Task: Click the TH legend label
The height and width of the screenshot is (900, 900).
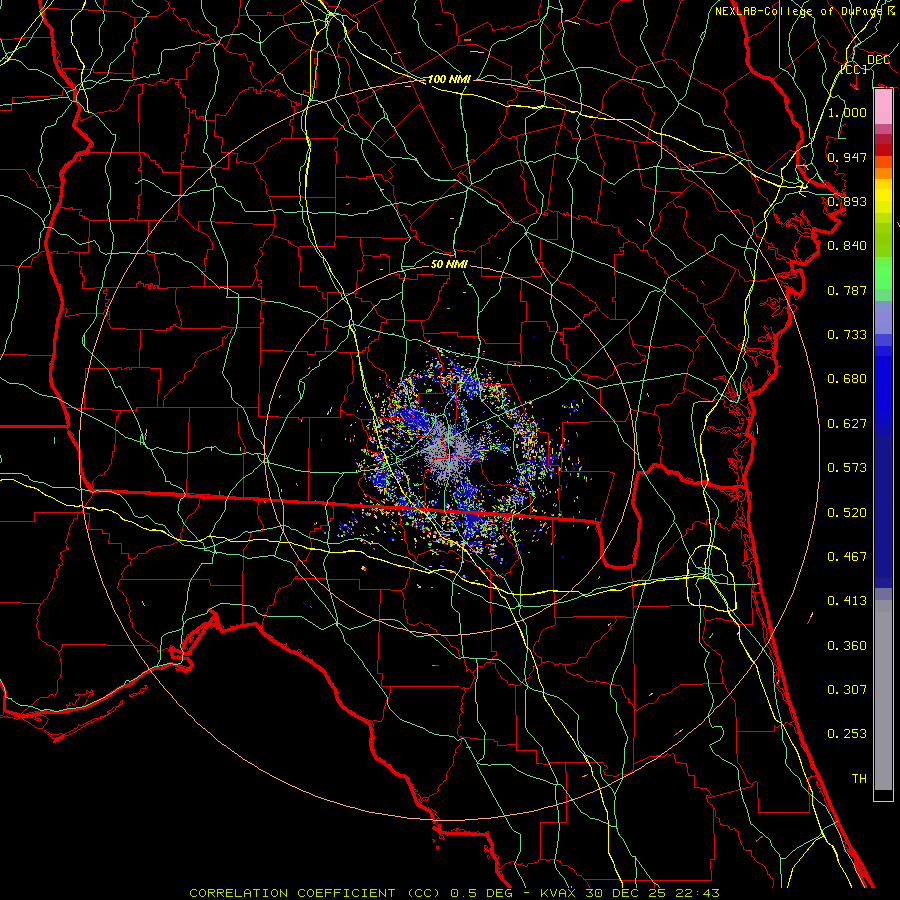Action: [x=859, y=779]
